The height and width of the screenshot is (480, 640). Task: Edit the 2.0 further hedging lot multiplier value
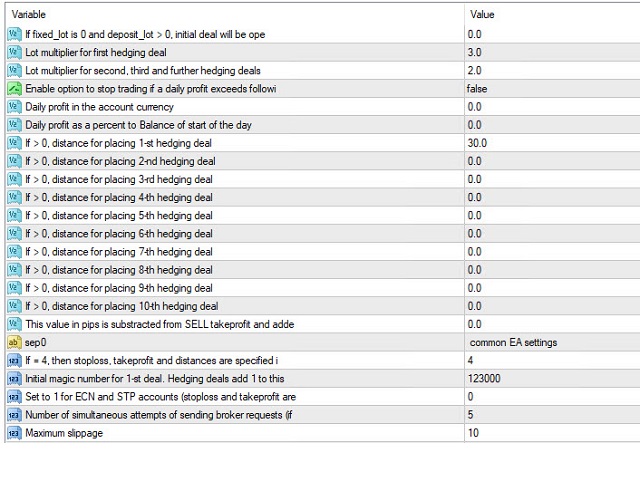pos(474,70)
